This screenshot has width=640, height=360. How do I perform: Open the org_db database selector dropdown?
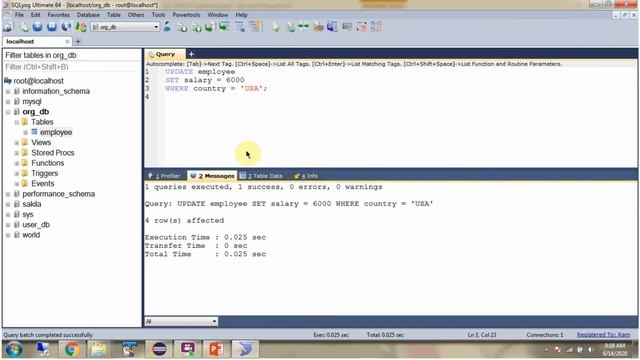[x=156, y=27]
